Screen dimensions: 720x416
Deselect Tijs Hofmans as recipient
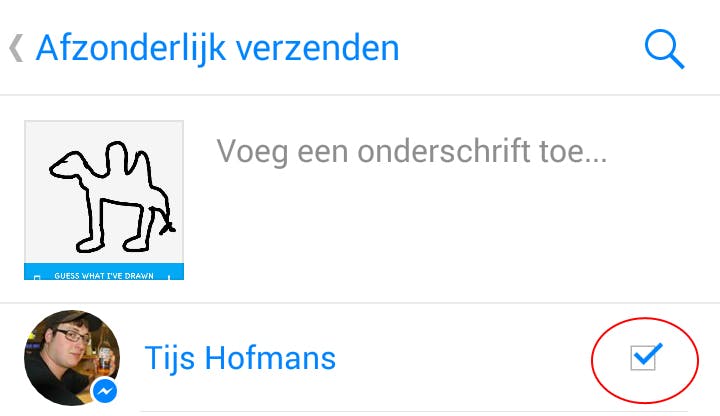coord(643,358)
